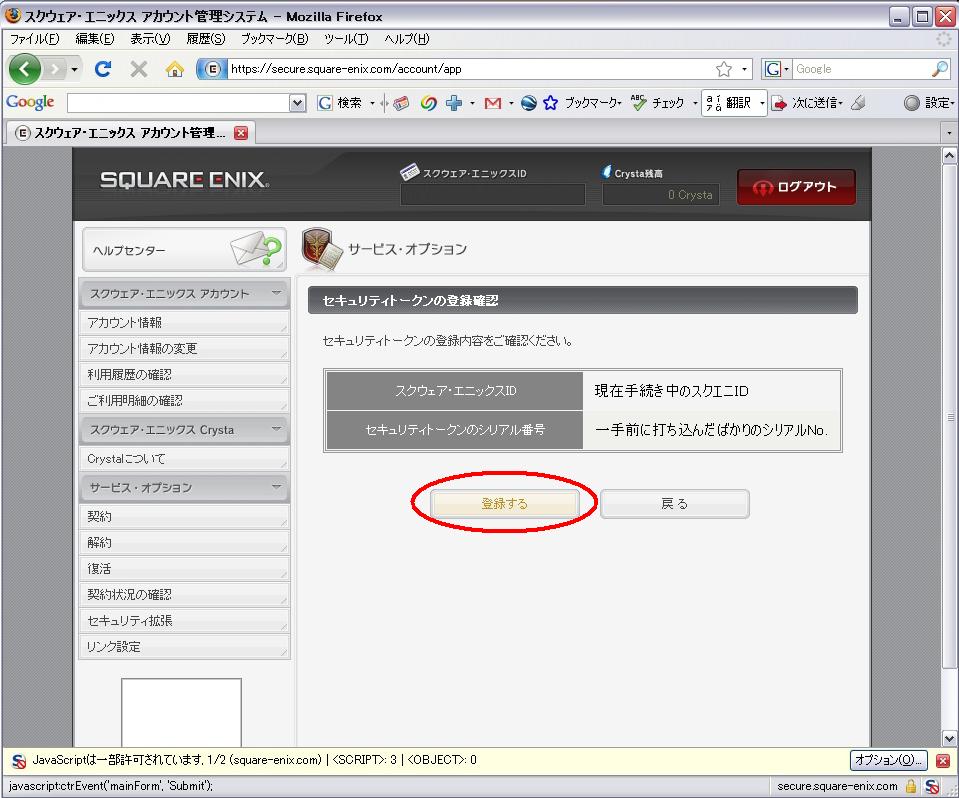
Task: Click the blue plus icon in Google toolbar
Action: point(454,103)
